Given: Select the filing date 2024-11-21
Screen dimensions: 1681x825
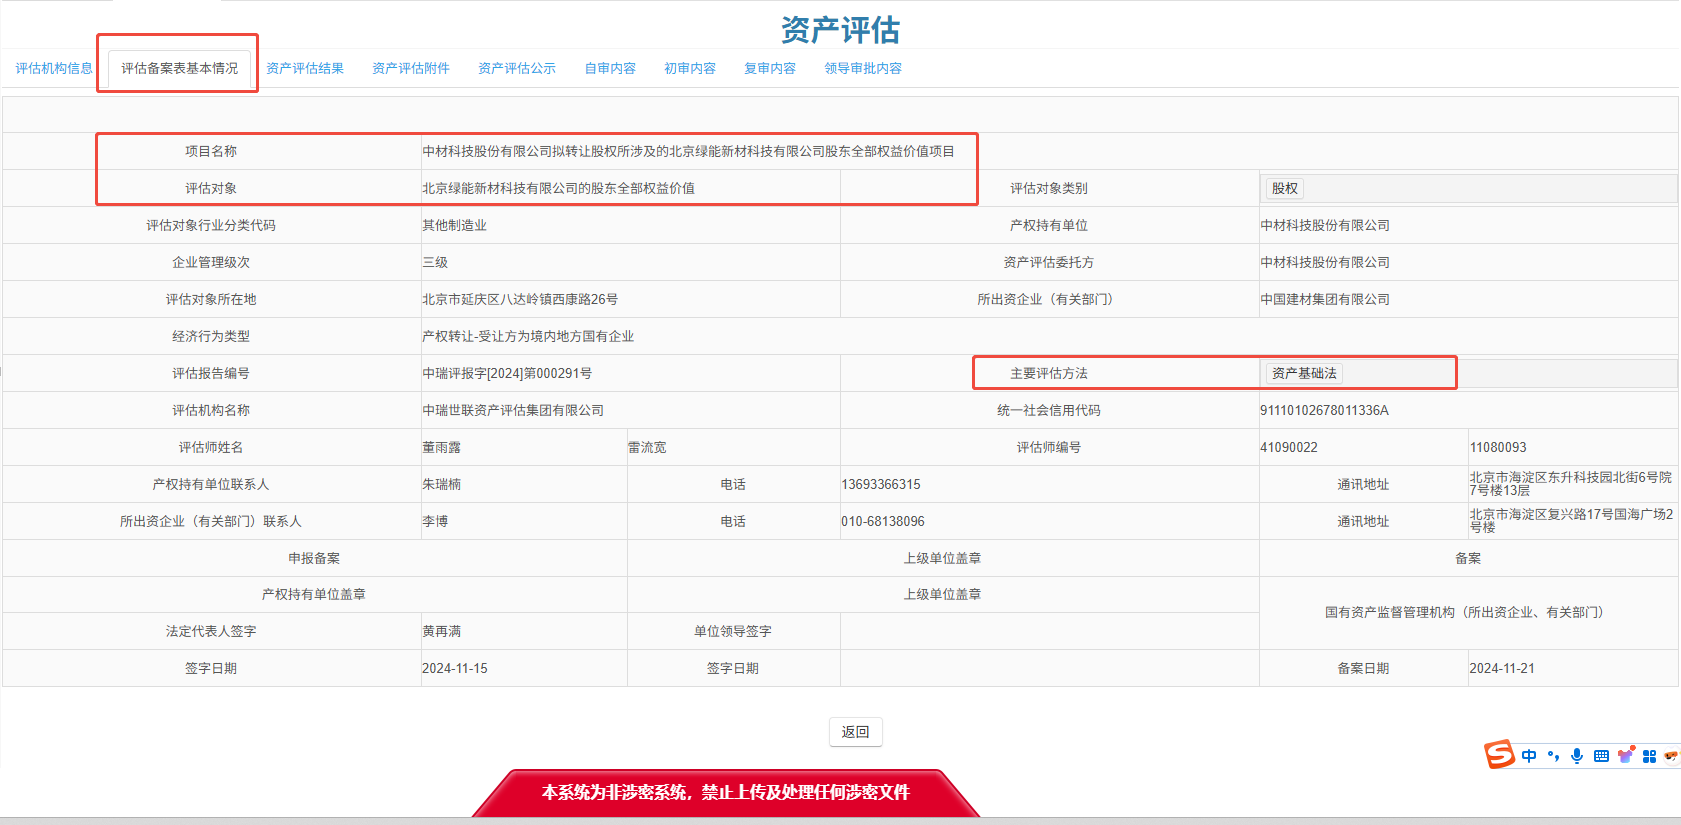Looking at the screenshot, I should (1502, 668).
